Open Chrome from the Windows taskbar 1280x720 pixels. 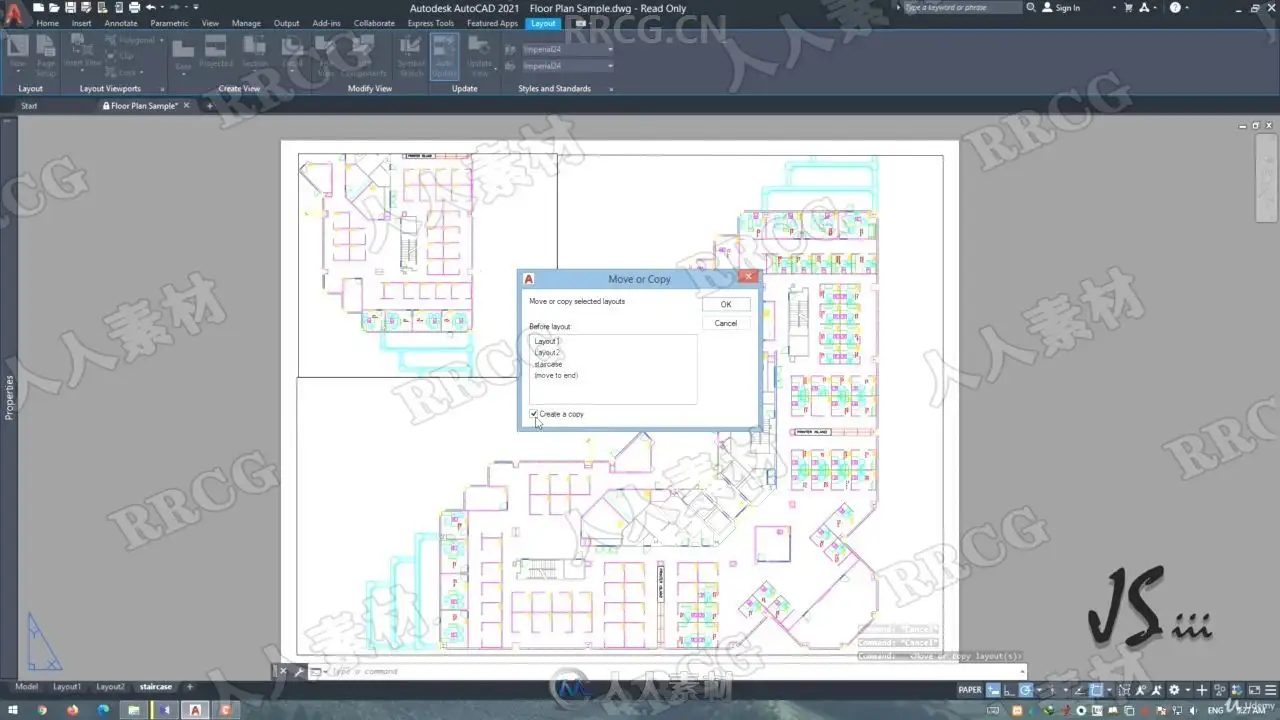click(x=41, y=710)
